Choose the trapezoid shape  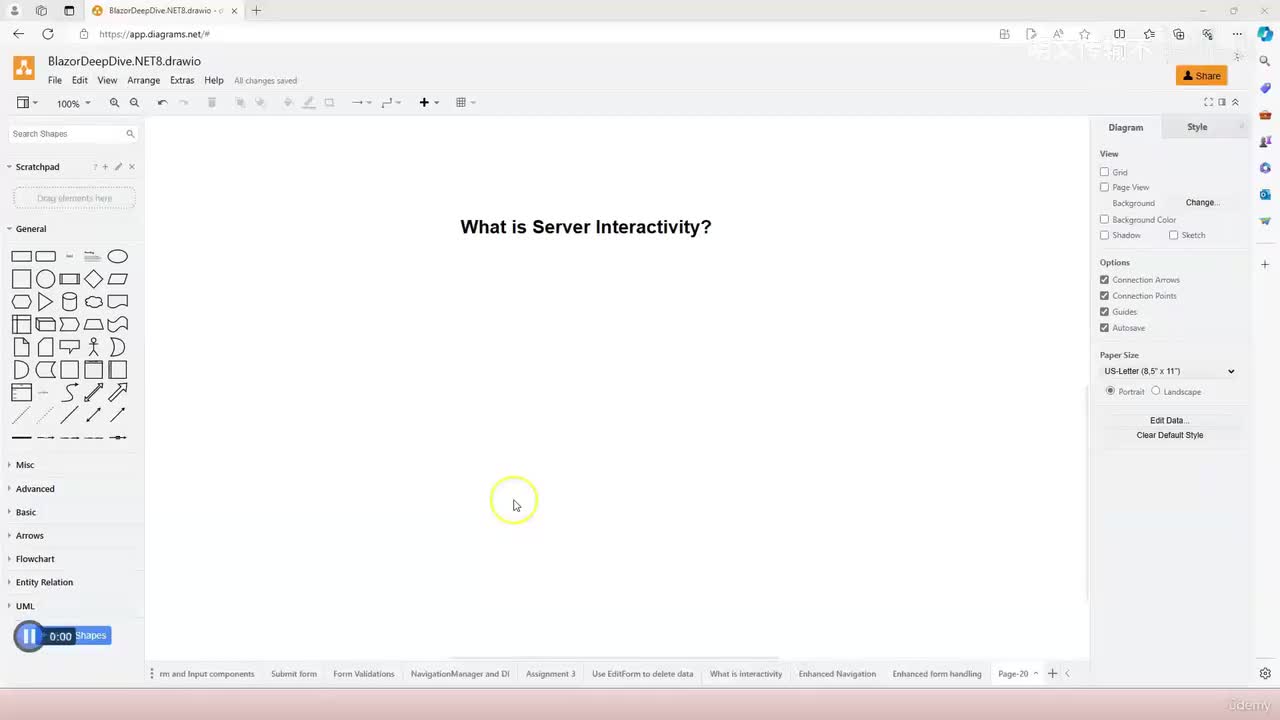tap(94, 324)
